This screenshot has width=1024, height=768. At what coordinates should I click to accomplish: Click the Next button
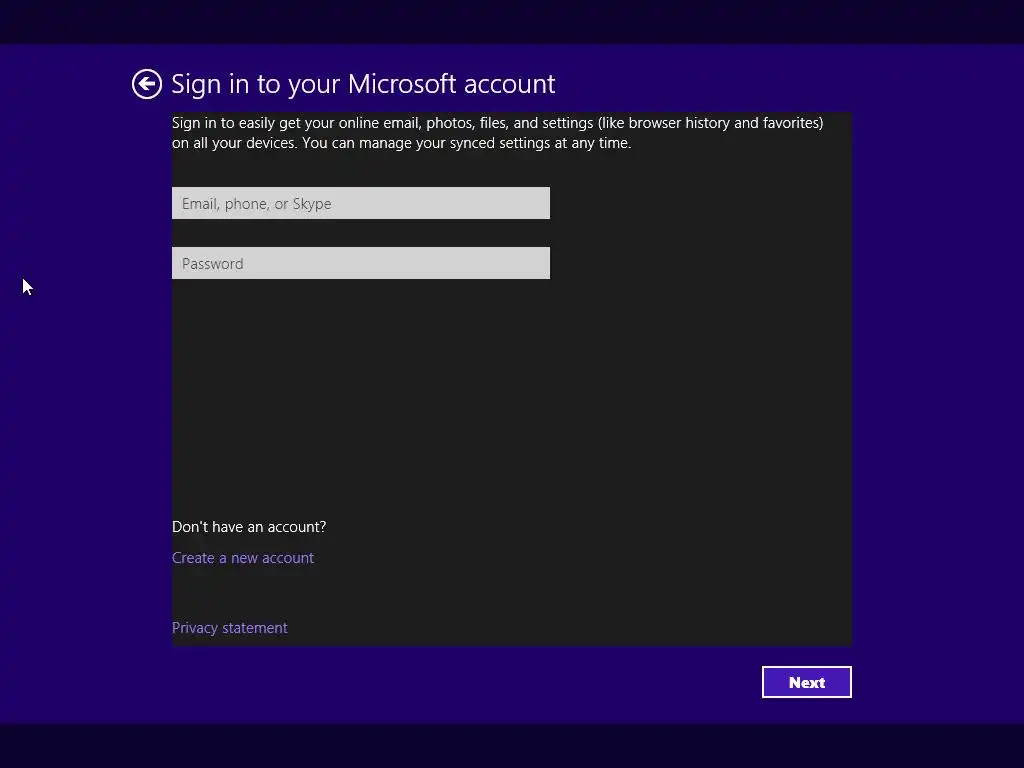[x=807, y=682]
